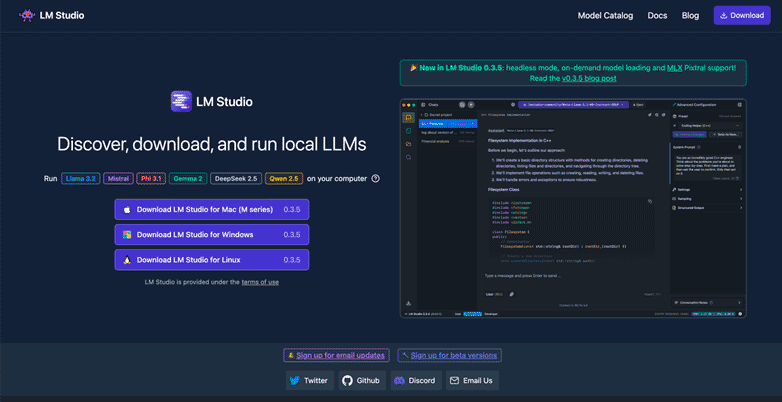
Task: Download LM Studio for Linux
Action: pyautogui.click(x=212, y=260)
